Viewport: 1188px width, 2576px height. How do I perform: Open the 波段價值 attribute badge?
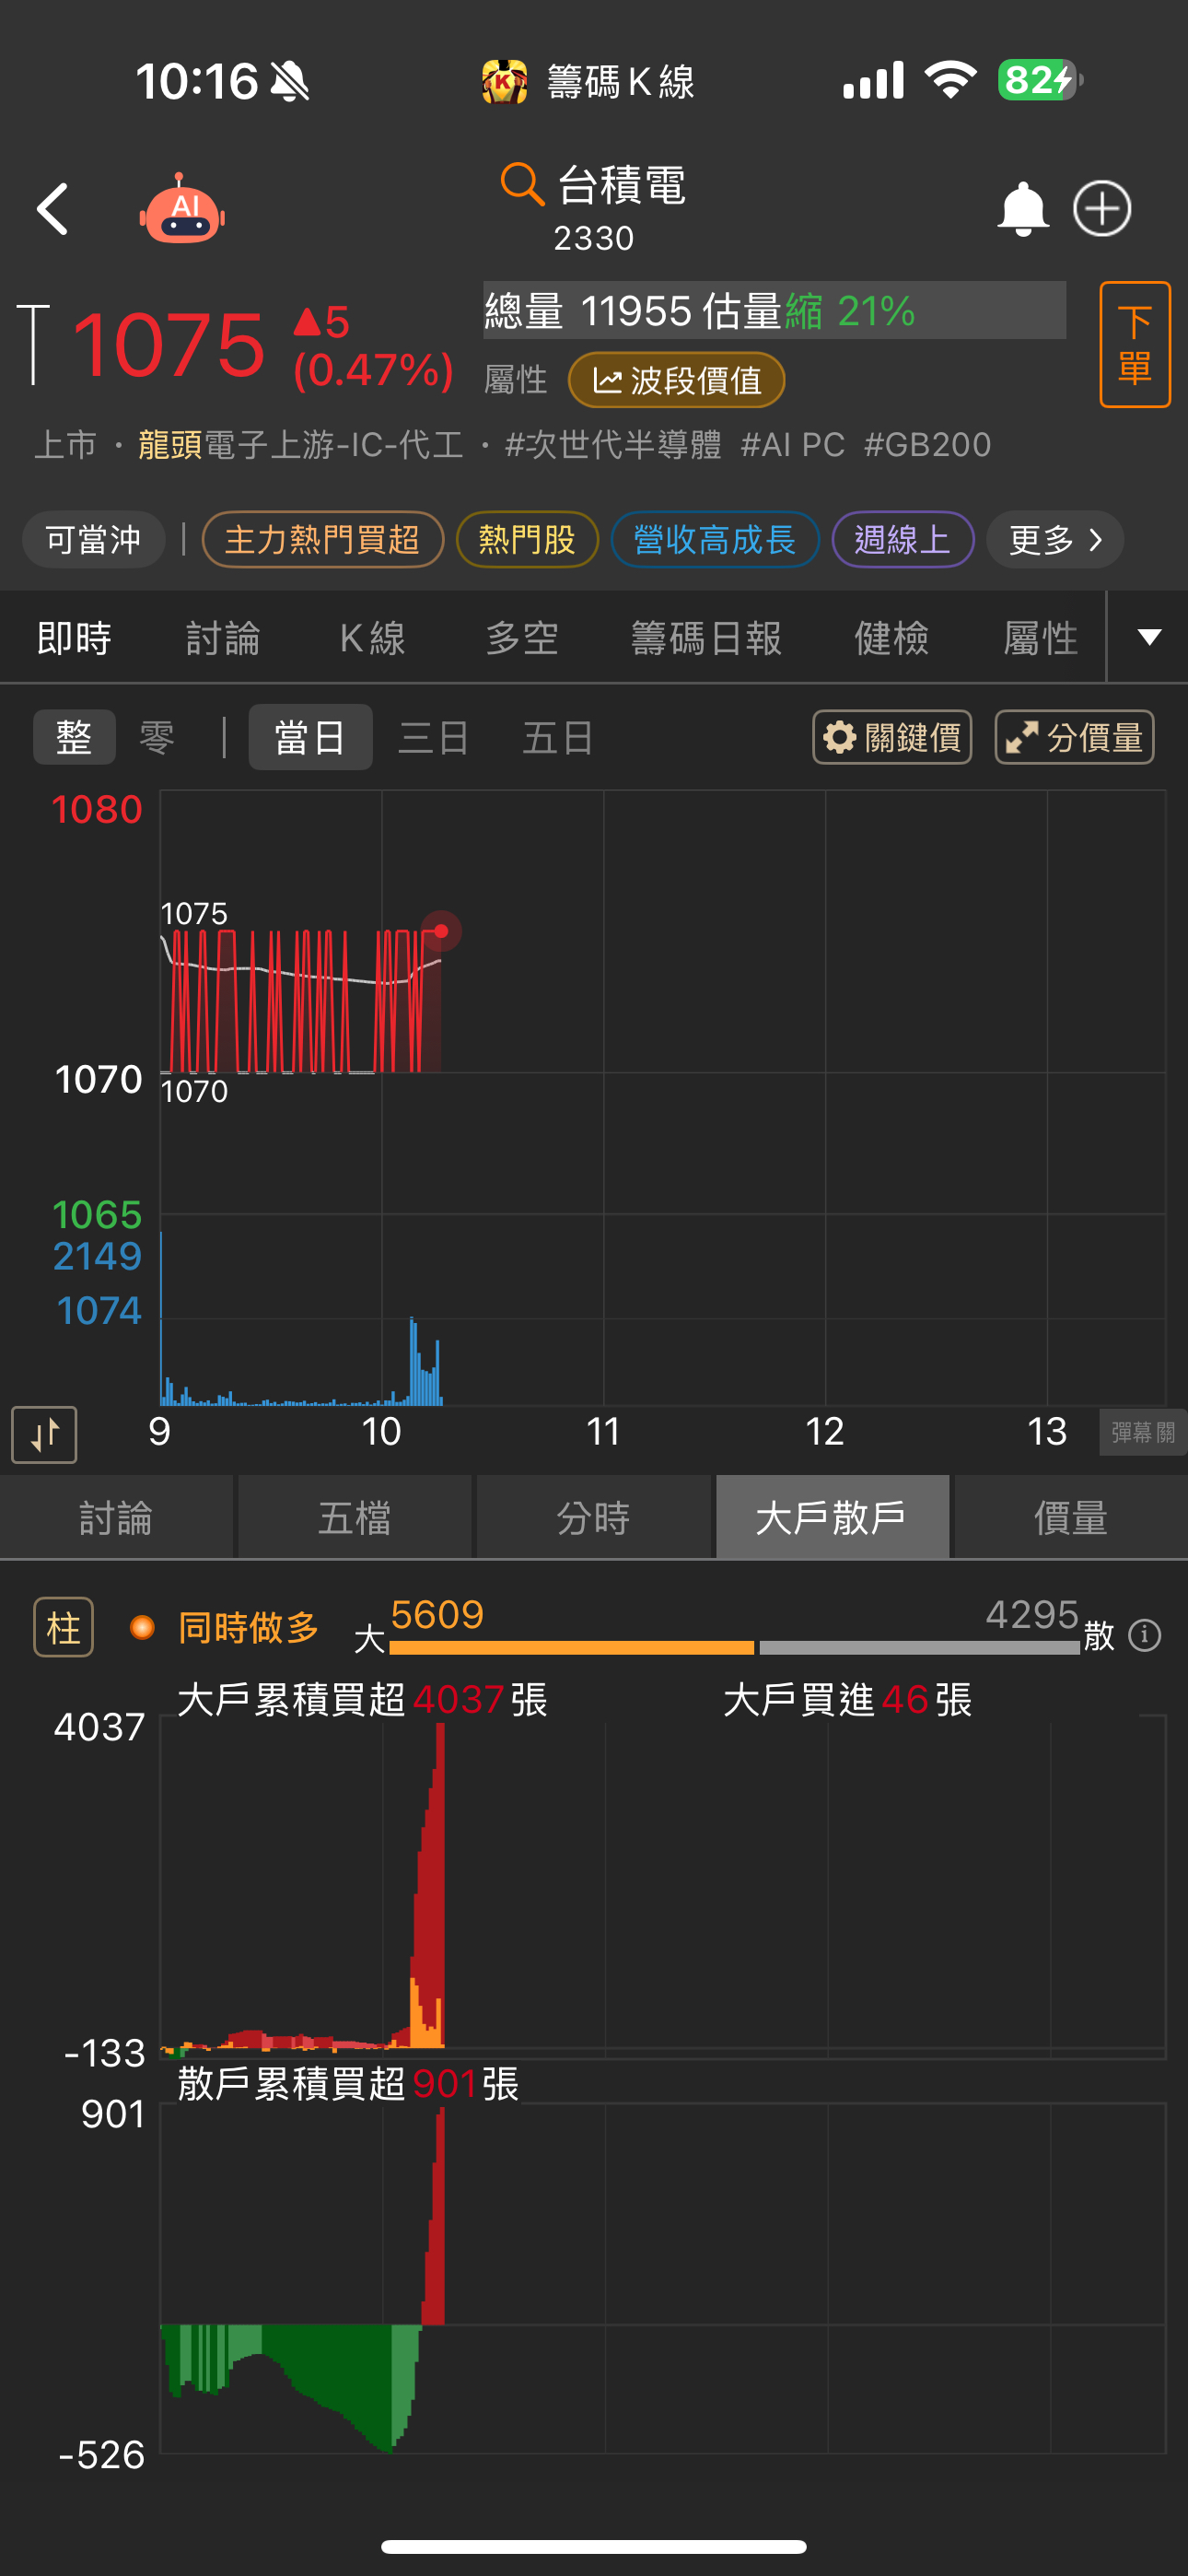pos(676,380)
